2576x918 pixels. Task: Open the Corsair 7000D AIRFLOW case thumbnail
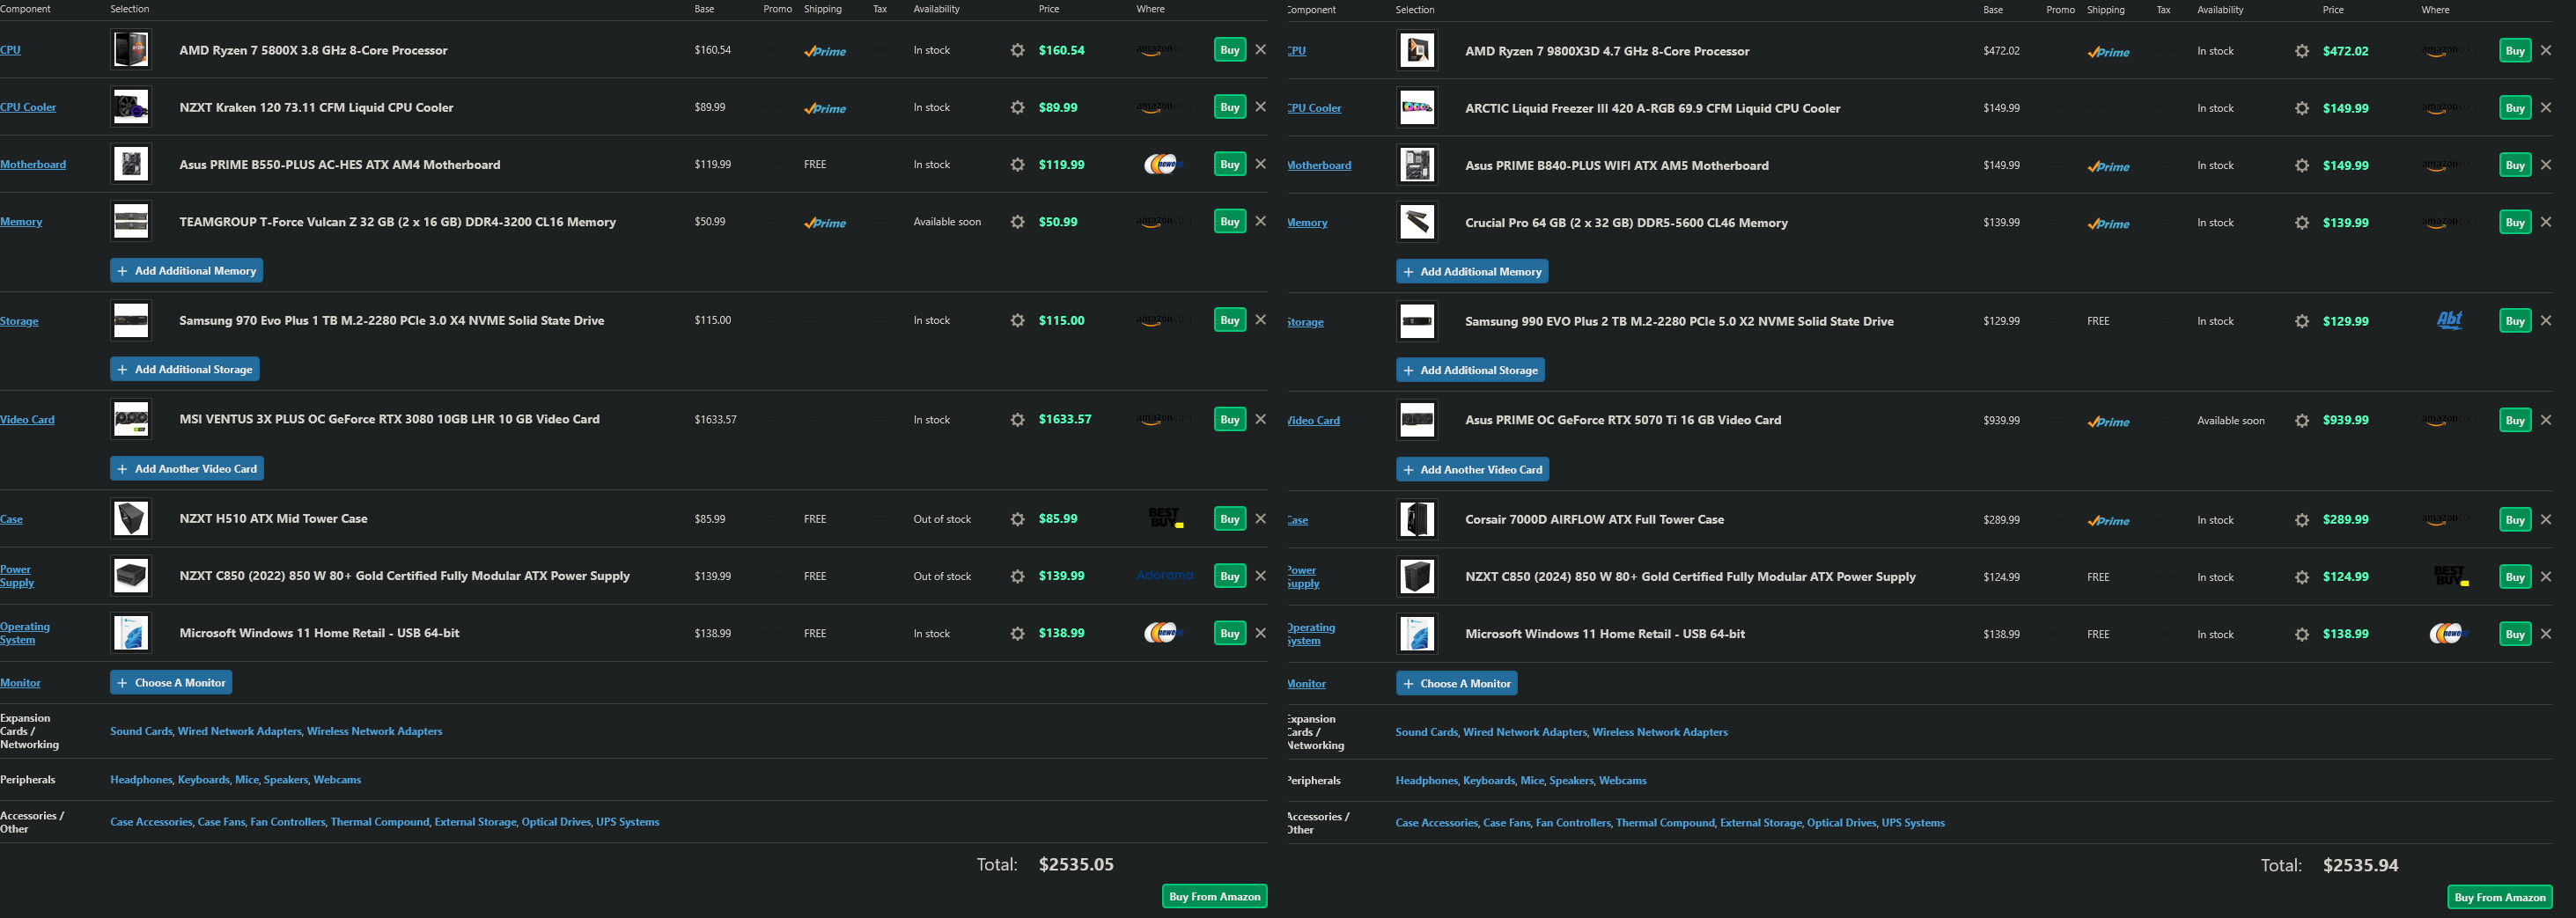1417,520
